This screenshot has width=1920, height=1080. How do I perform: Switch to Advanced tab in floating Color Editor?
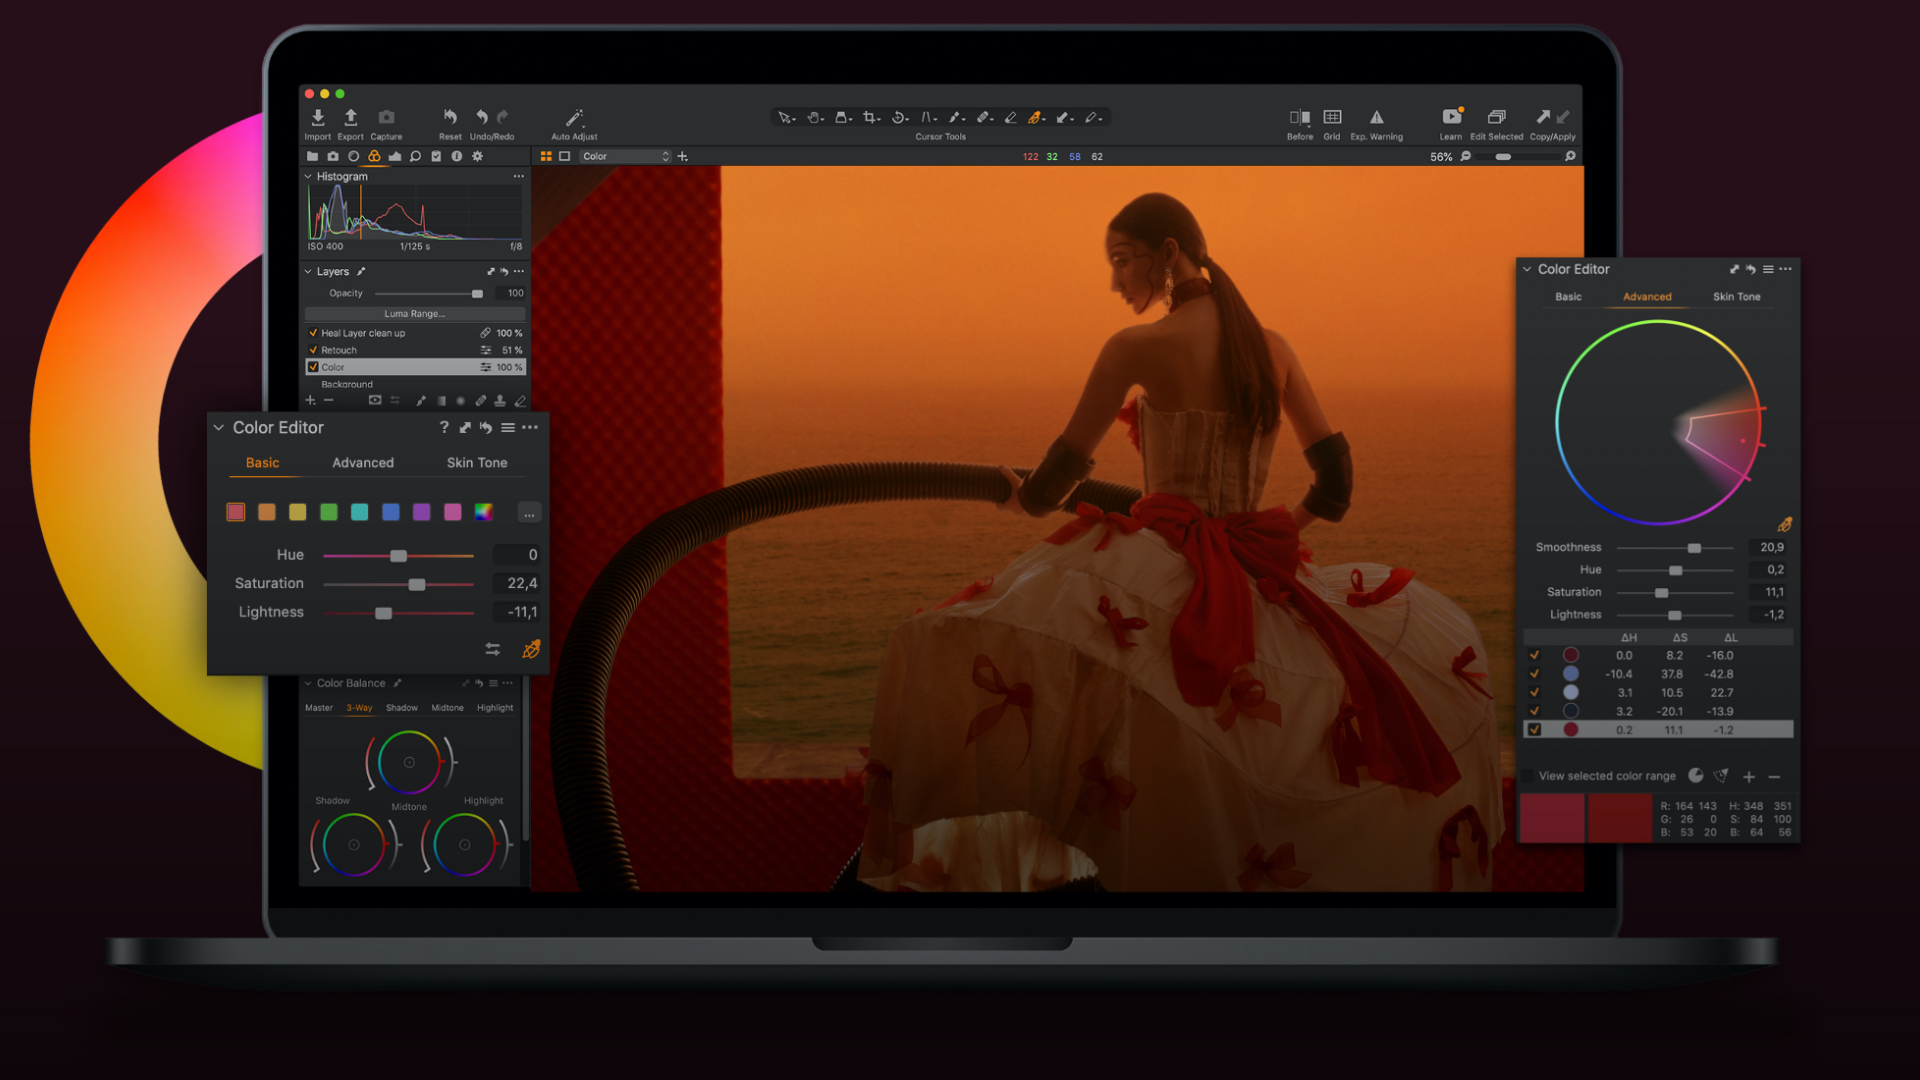click(x=363, y=462)
